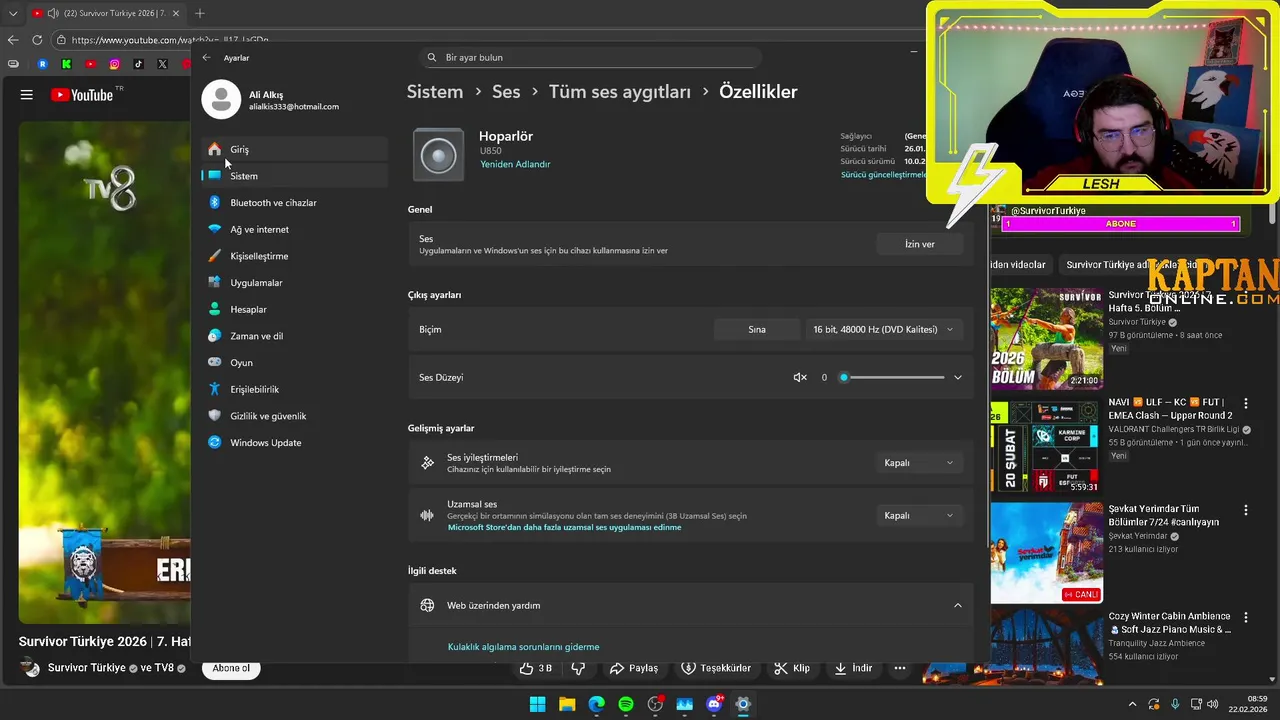Click the Hoparlör device icon
This screenshot has width=1280, height=720.
438,155
